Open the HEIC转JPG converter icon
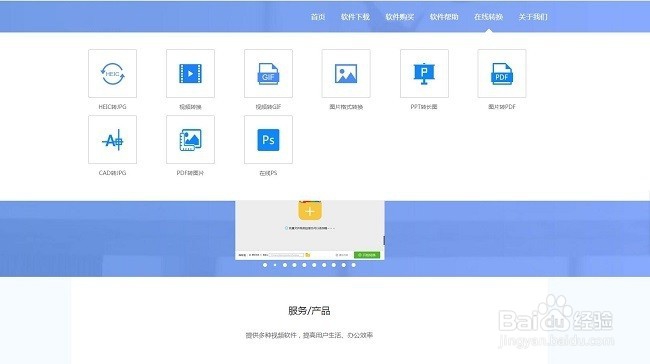This screenshot has width=650, height=364. click(x=112, y=73)
